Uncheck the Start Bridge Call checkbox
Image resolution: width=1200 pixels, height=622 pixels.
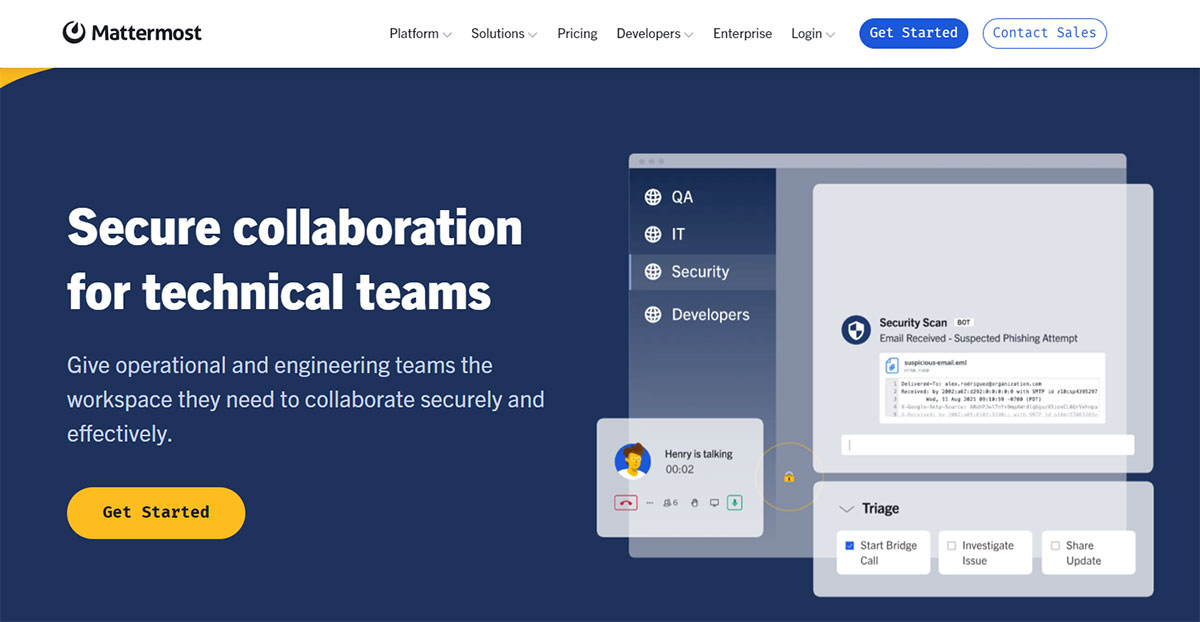(850, 546)
